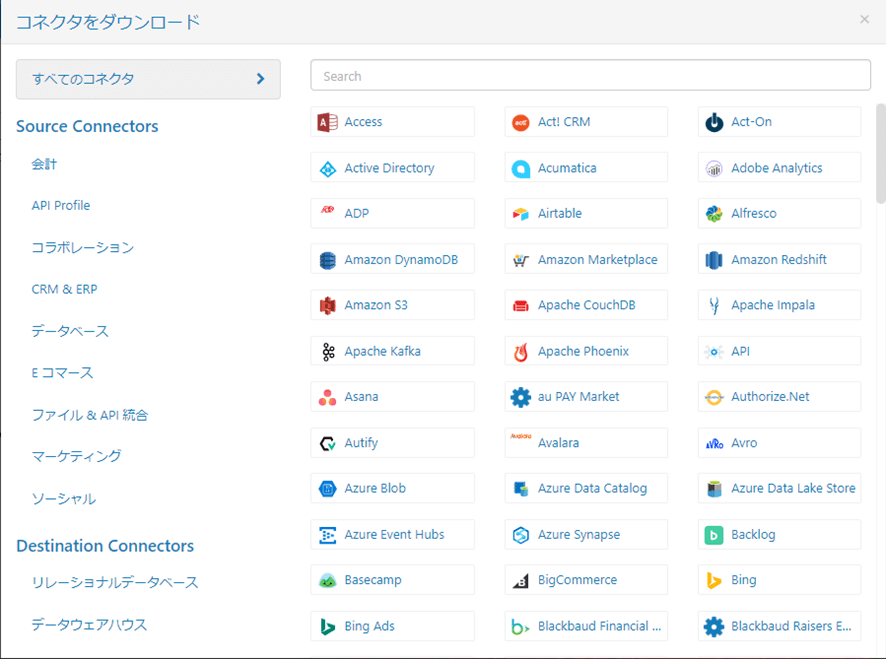Click the Access connector icon

[327, 122]
